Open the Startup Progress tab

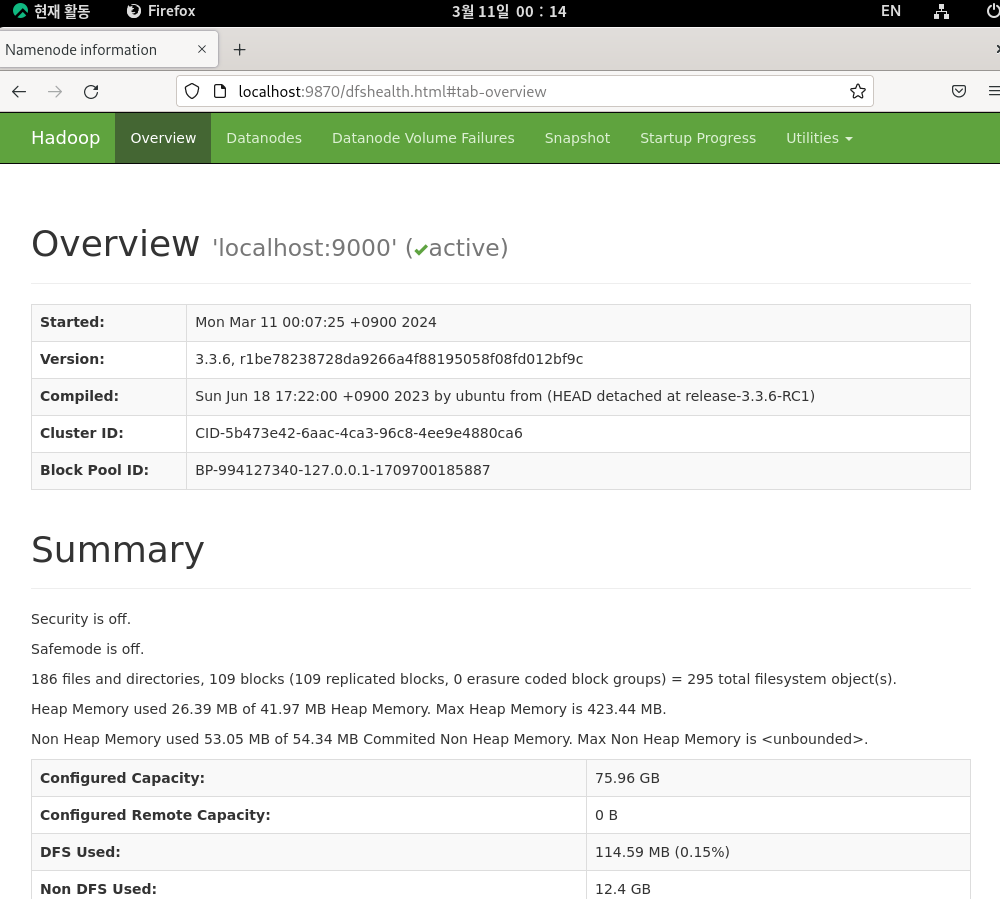pos(698,138)
